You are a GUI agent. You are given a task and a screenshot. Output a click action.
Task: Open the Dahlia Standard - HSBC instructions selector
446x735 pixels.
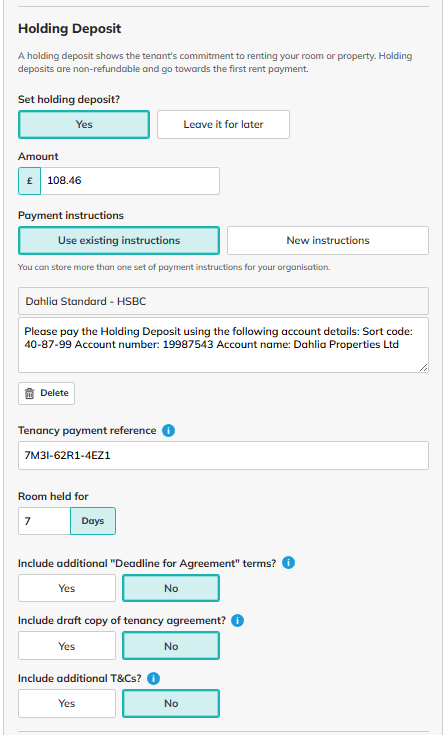[223, 301]
